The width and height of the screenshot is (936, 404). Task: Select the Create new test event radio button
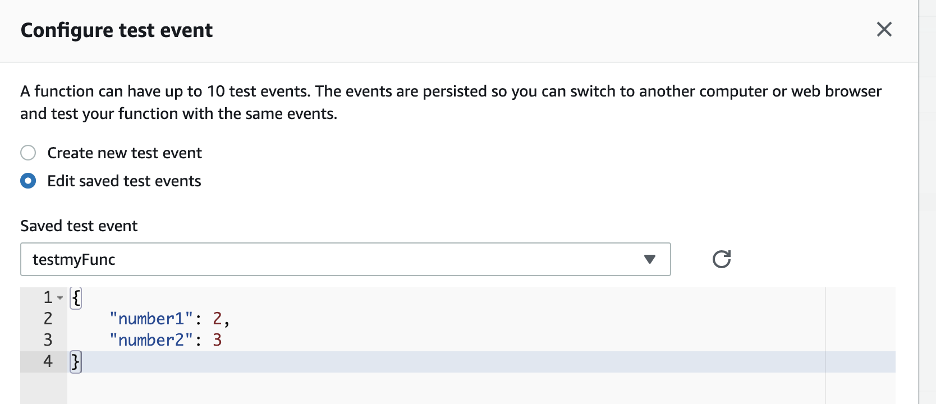[x=29, y=153]
